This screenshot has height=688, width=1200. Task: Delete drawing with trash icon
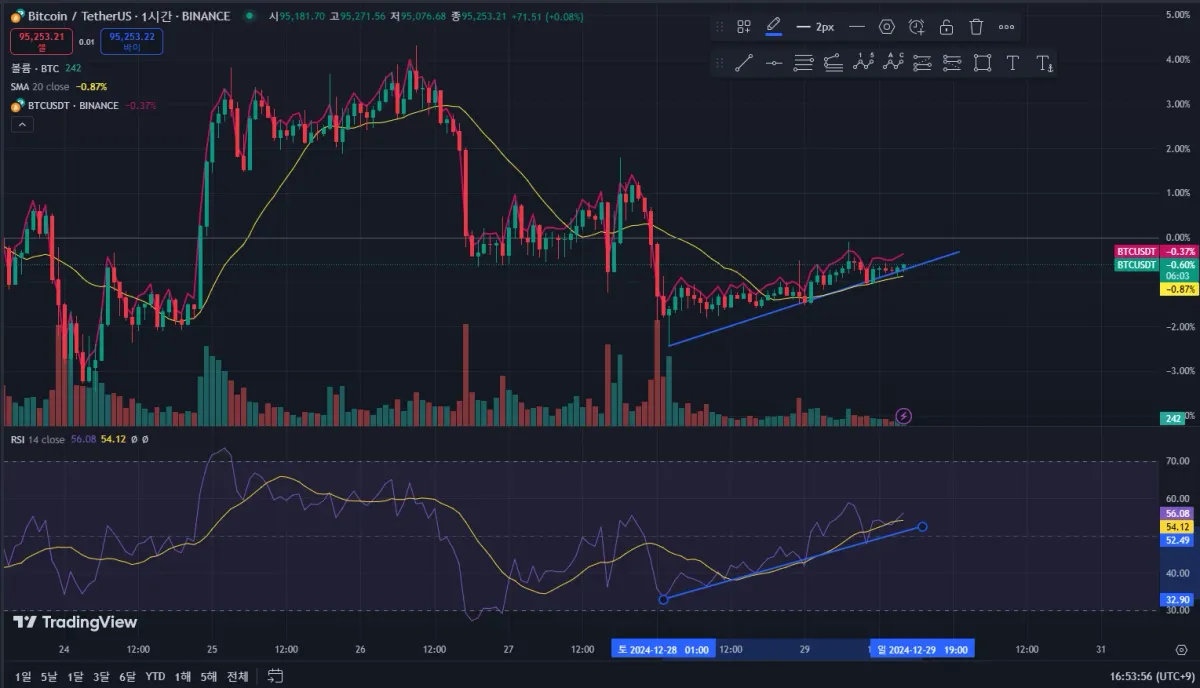(x=976, y=27)
